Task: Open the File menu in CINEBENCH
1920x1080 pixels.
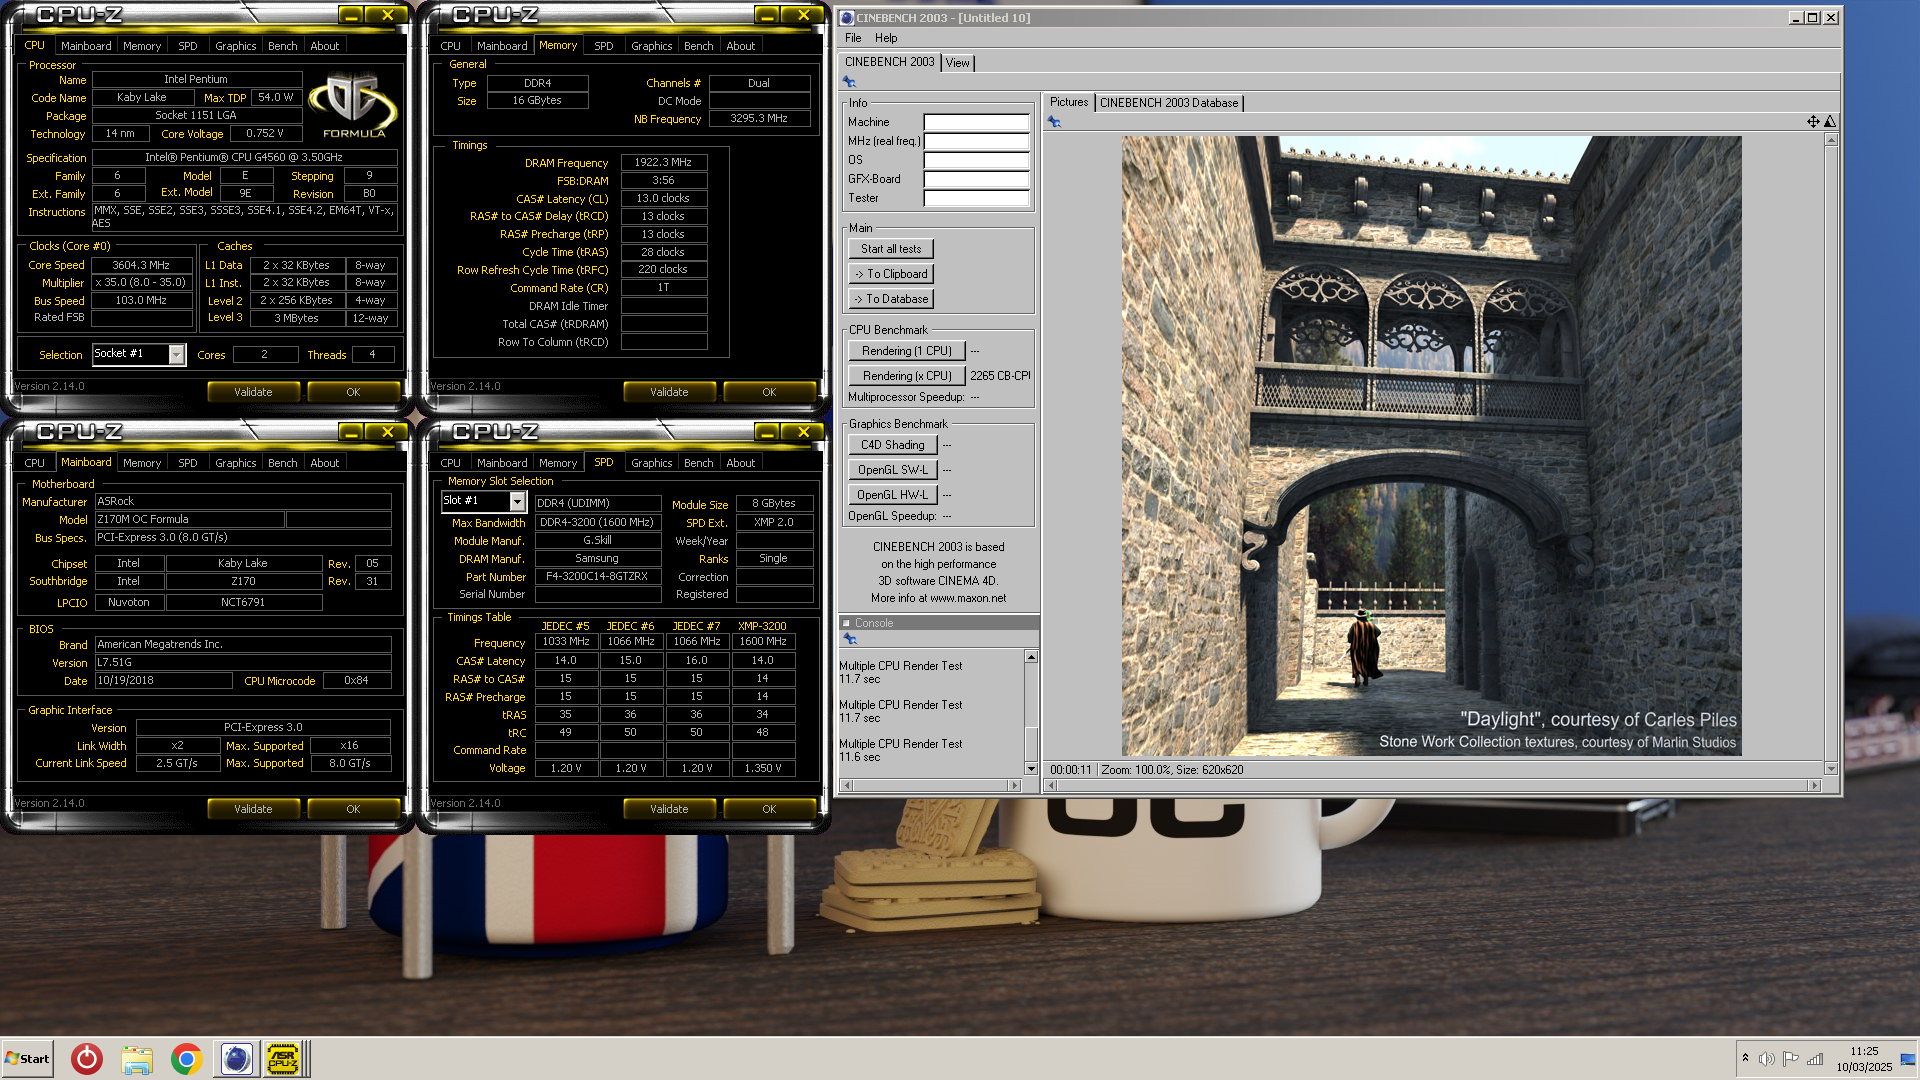Action: (x=853, y=38)
